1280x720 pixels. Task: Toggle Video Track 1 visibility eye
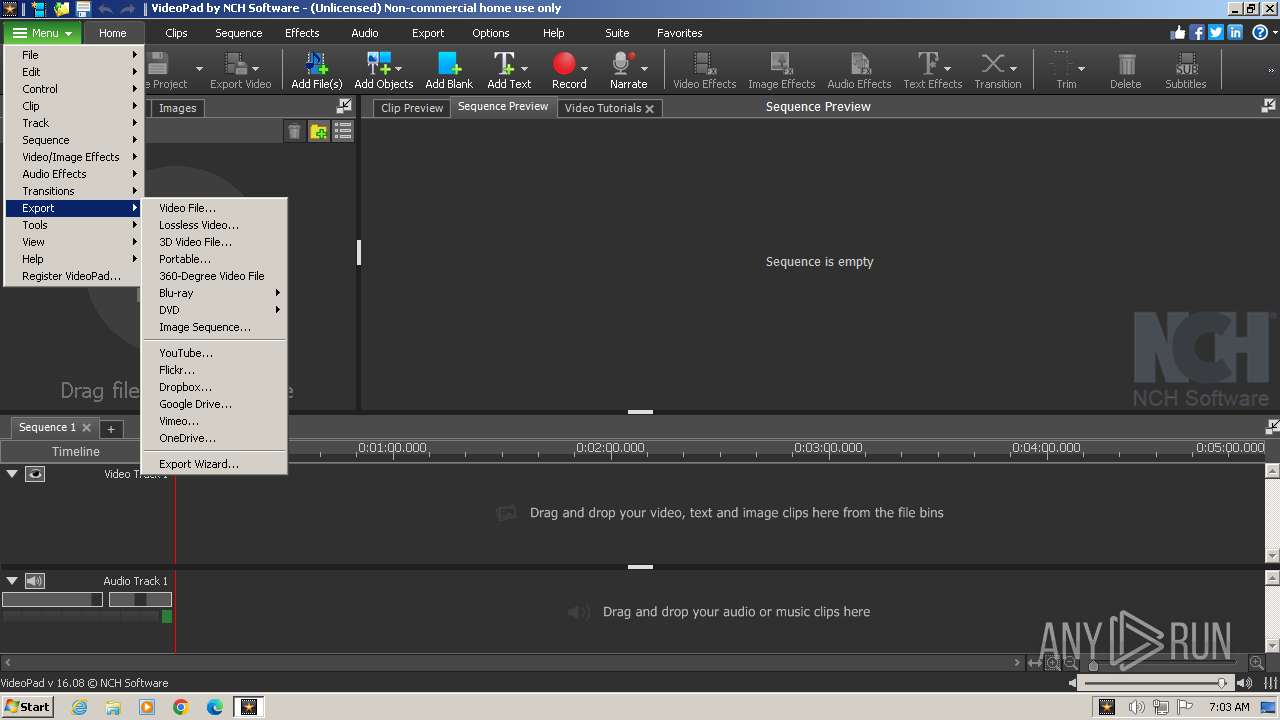coord(35,474)
